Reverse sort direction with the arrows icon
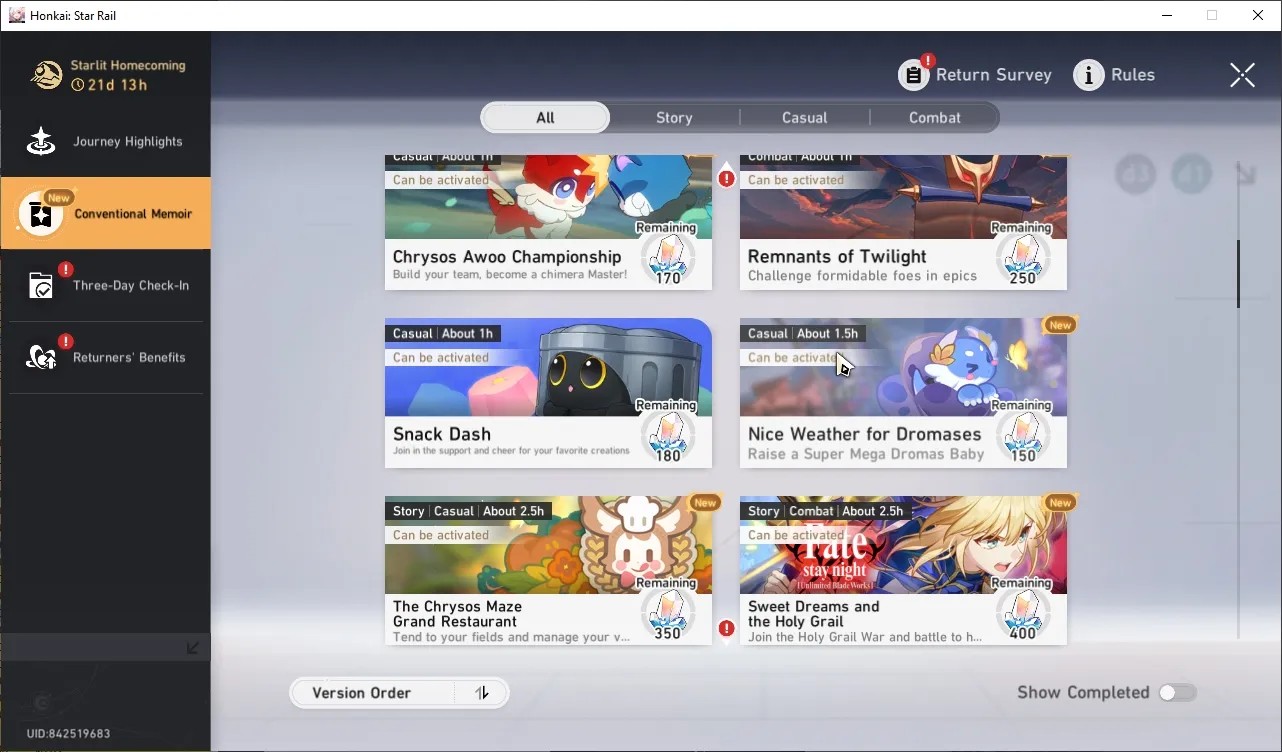The image size is (1282, 752). 482,693
